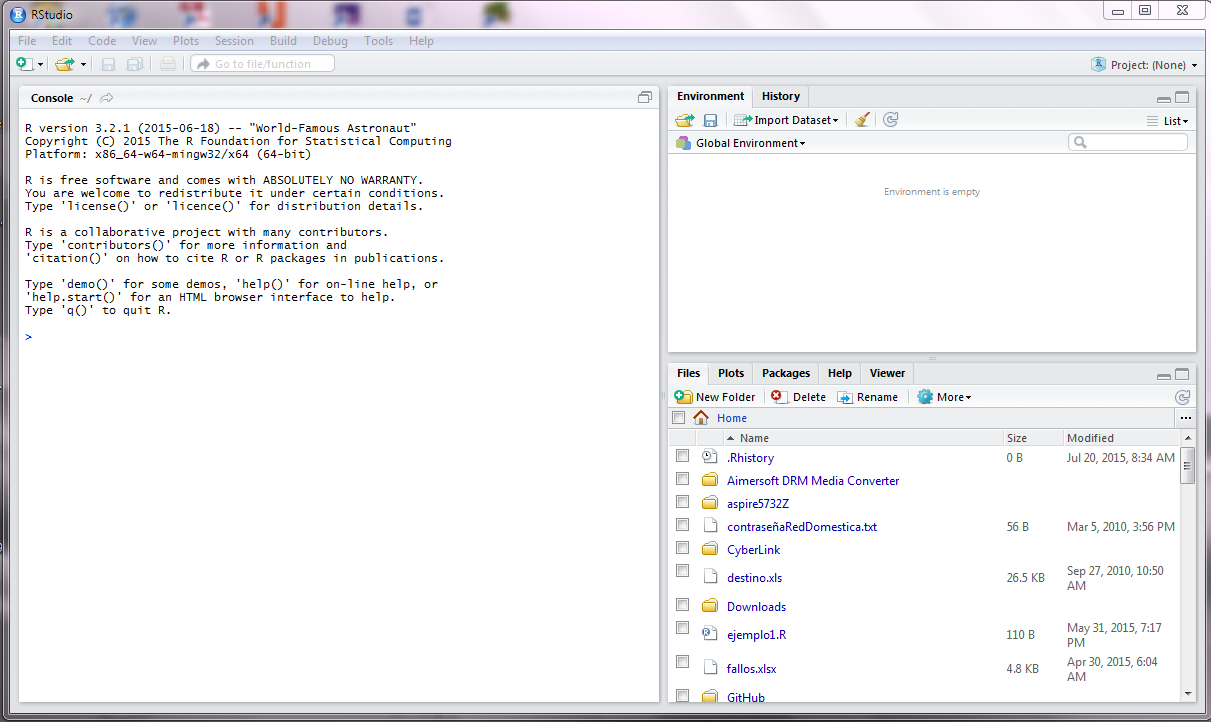Check the CyberLink folder checkbox
This screenshot has width=1211, height=722.
tap(682, 548)
